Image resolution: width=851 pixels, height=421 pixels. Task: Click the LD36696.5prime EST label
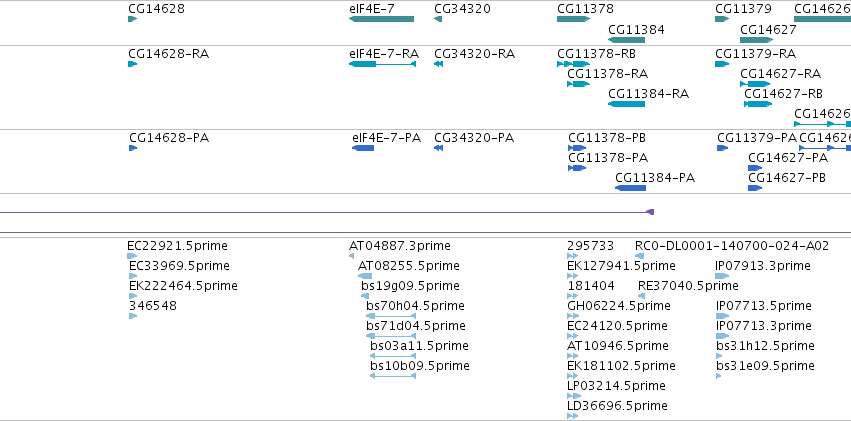(617, 405)
